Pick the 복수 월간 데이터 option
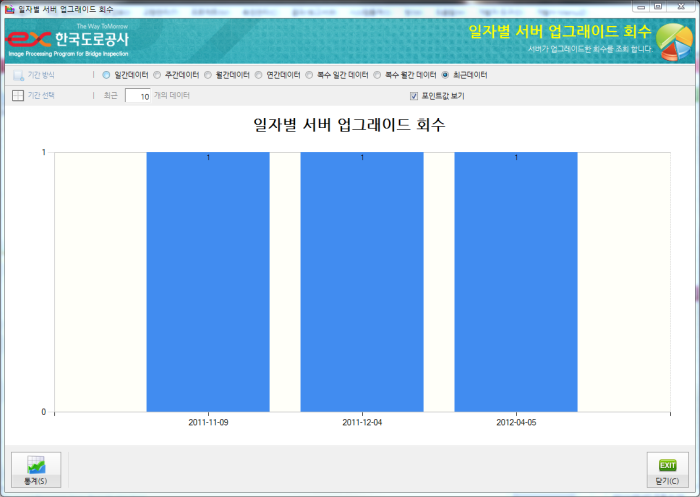 pyautogui.click(x=378, y=75)
